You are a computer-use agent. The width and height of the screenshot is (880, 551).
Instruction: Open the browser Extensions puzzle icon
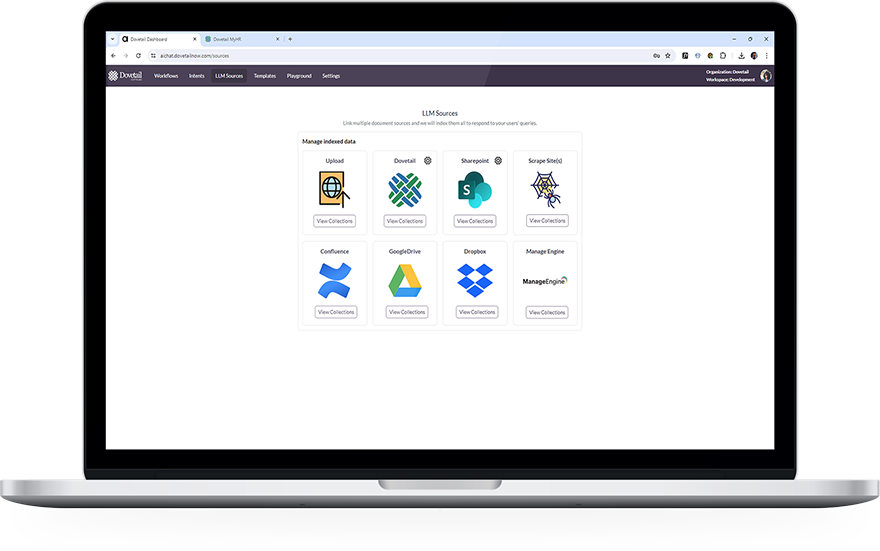[723, 56]
